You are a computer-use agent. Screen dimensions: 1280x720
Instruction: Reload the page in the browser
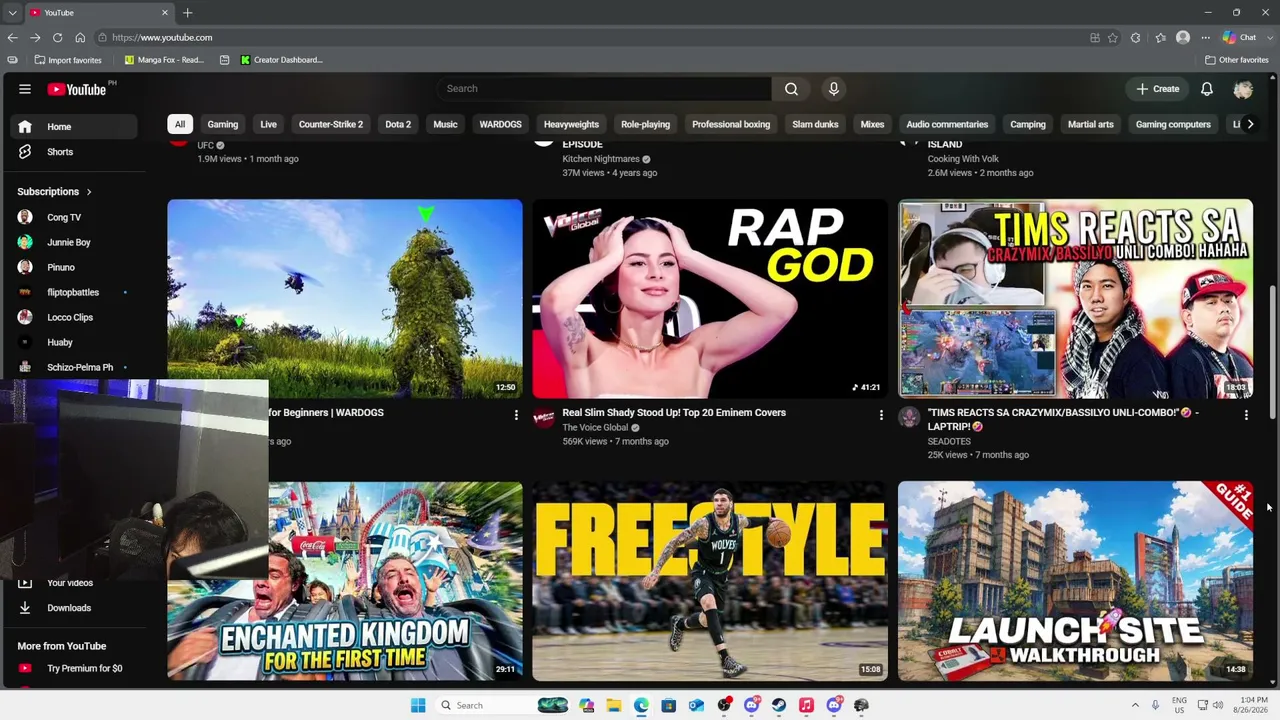(57, 38)
